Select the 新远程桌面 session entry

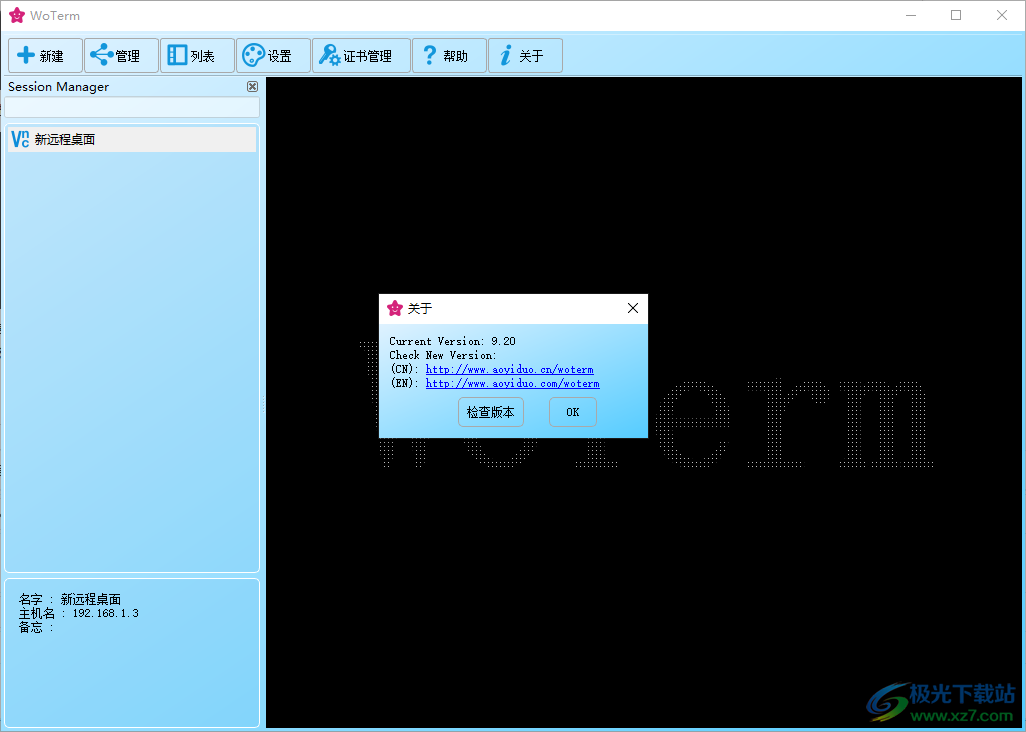(132, 139)
